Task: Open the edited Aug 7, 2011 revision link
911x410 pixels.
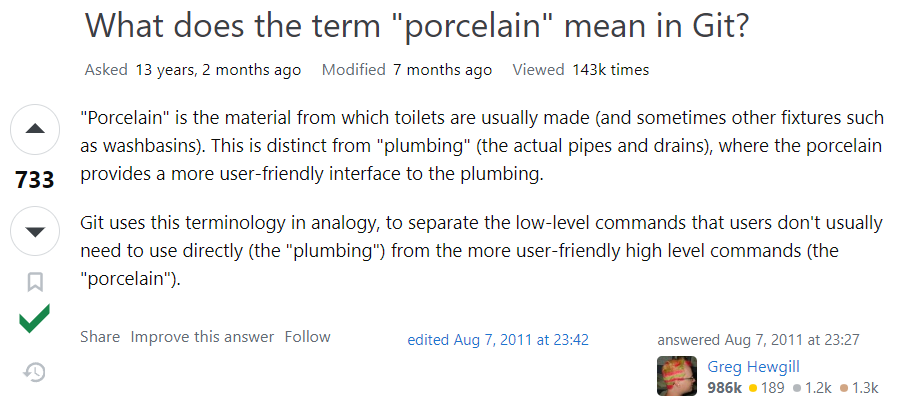Action: 498,340
